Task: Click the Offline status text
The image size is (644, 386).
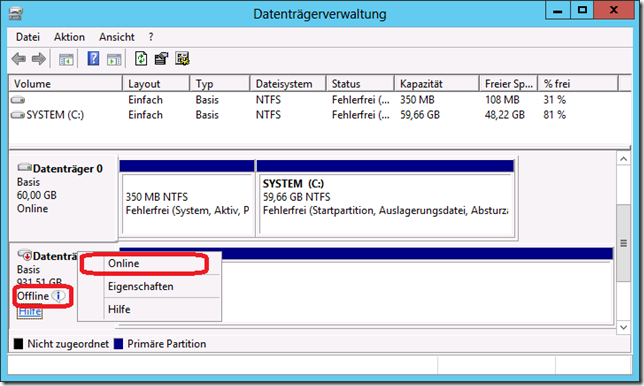Action: pyautogui.click(x=33, y=296)
